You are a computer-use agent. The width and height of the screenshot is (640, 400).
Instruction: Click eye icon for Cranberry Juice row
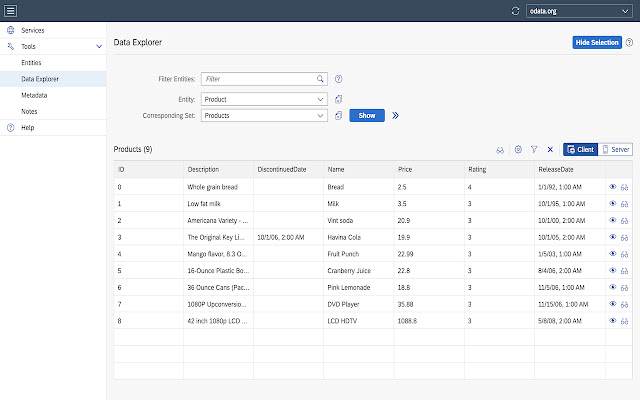612,271
